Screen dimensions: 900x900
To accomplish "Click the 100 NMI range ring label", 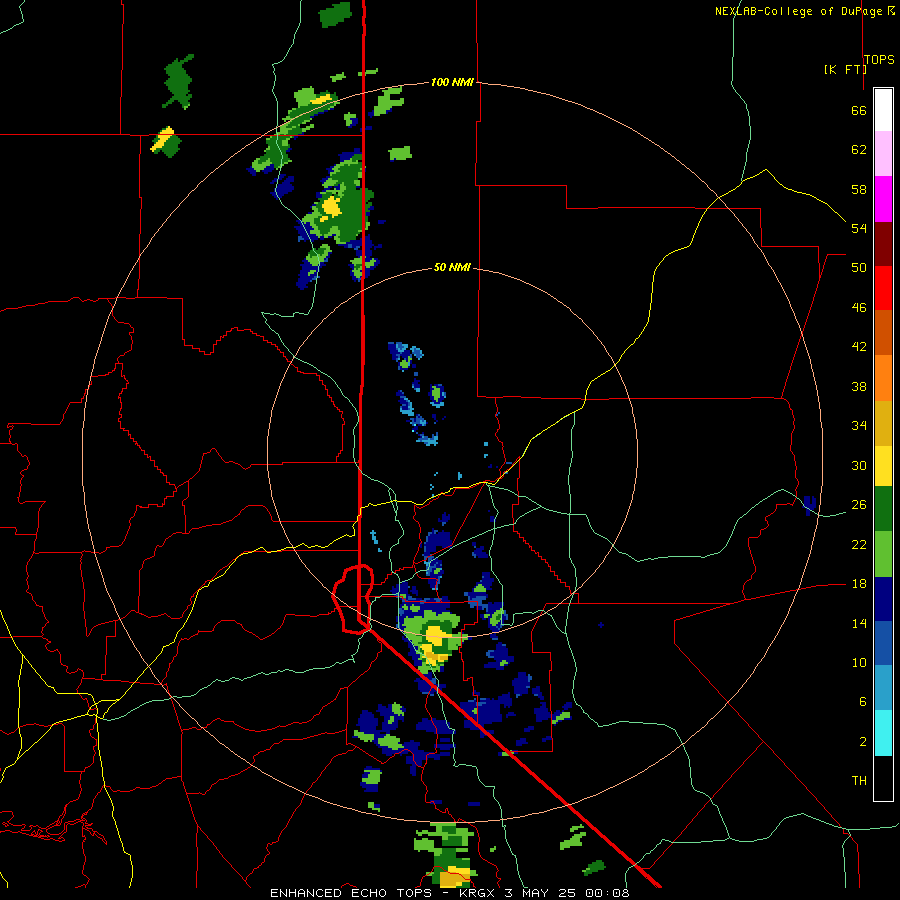I will pyautogui.click(x=452, y=82).
